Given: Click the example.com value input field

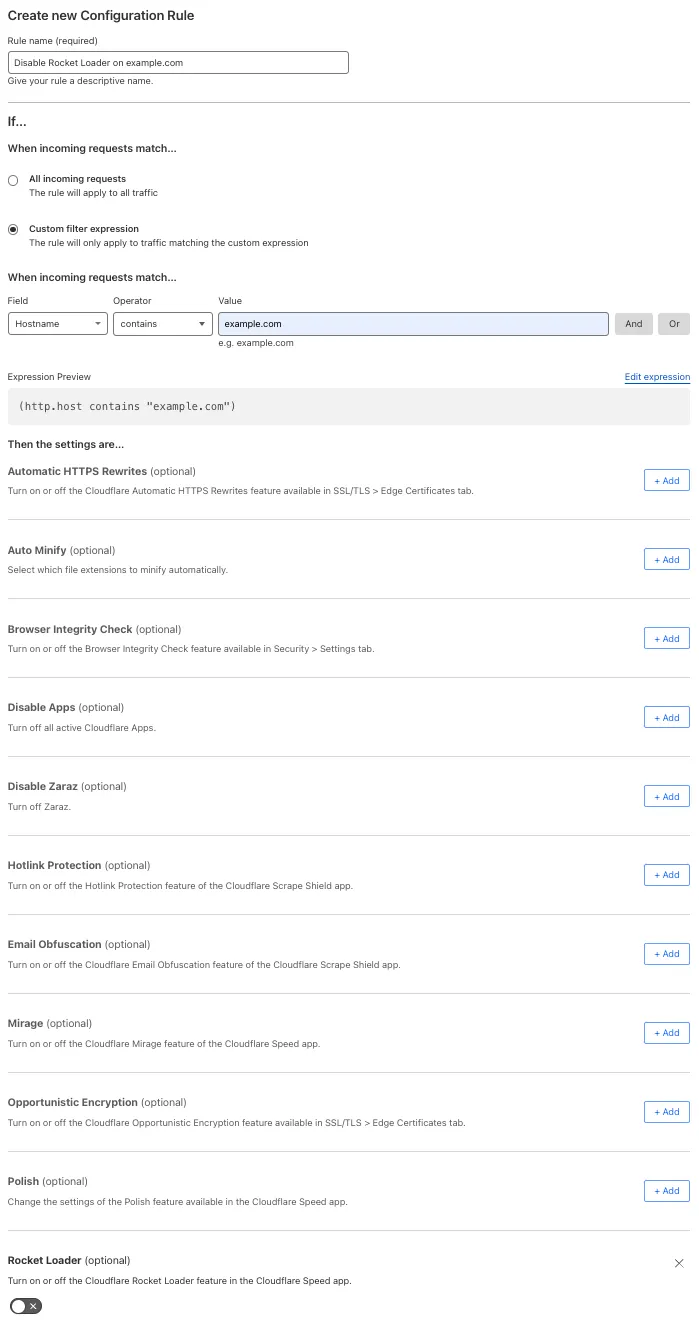Looking at the screenshot, I should (x=412, y=324).
